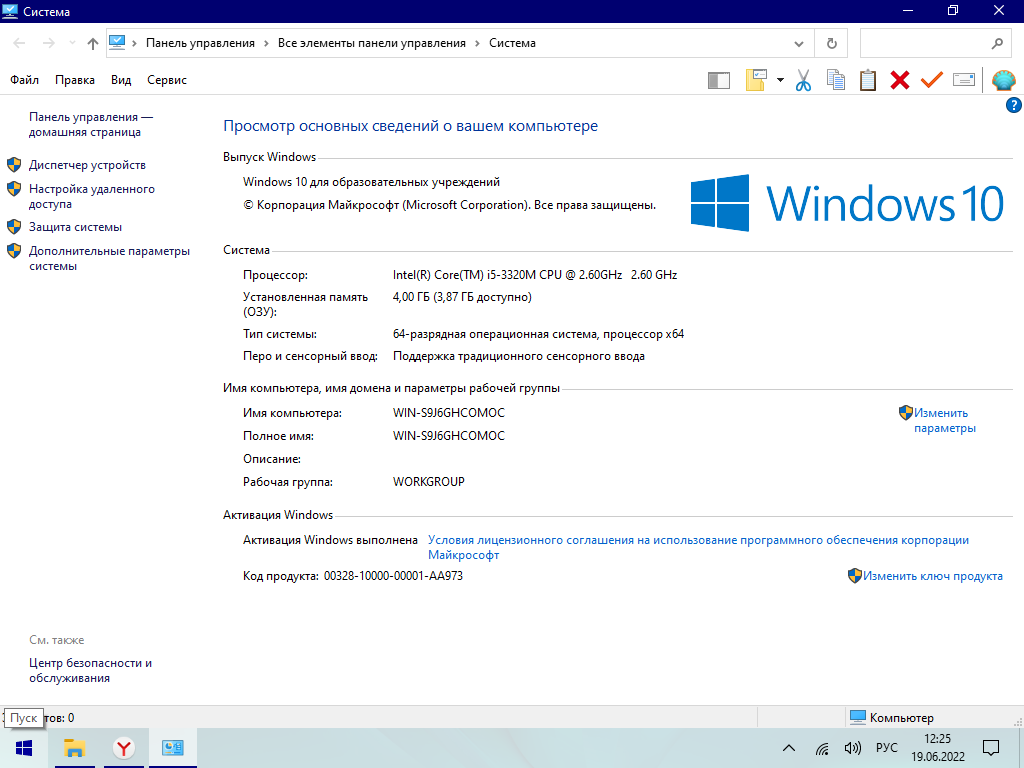Viewport: 1024px width, 768px height.
Task: Expand the address bar history dropdown
Action: tap(799, 43)
